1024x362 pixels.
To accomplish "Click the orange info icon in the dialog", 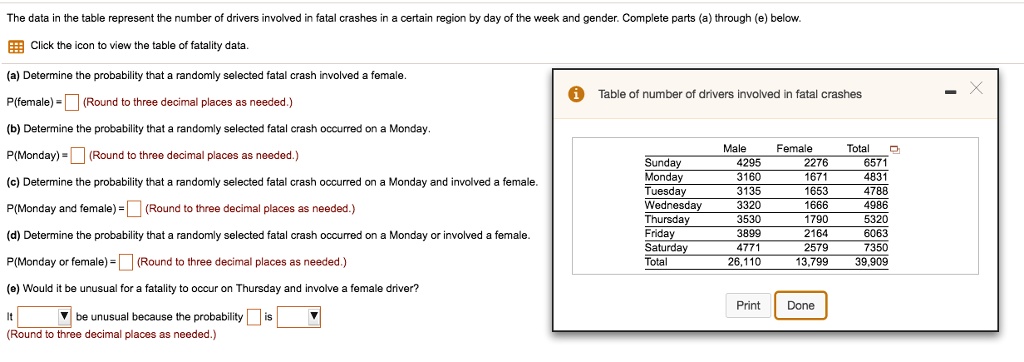I will tap(575, 94).
